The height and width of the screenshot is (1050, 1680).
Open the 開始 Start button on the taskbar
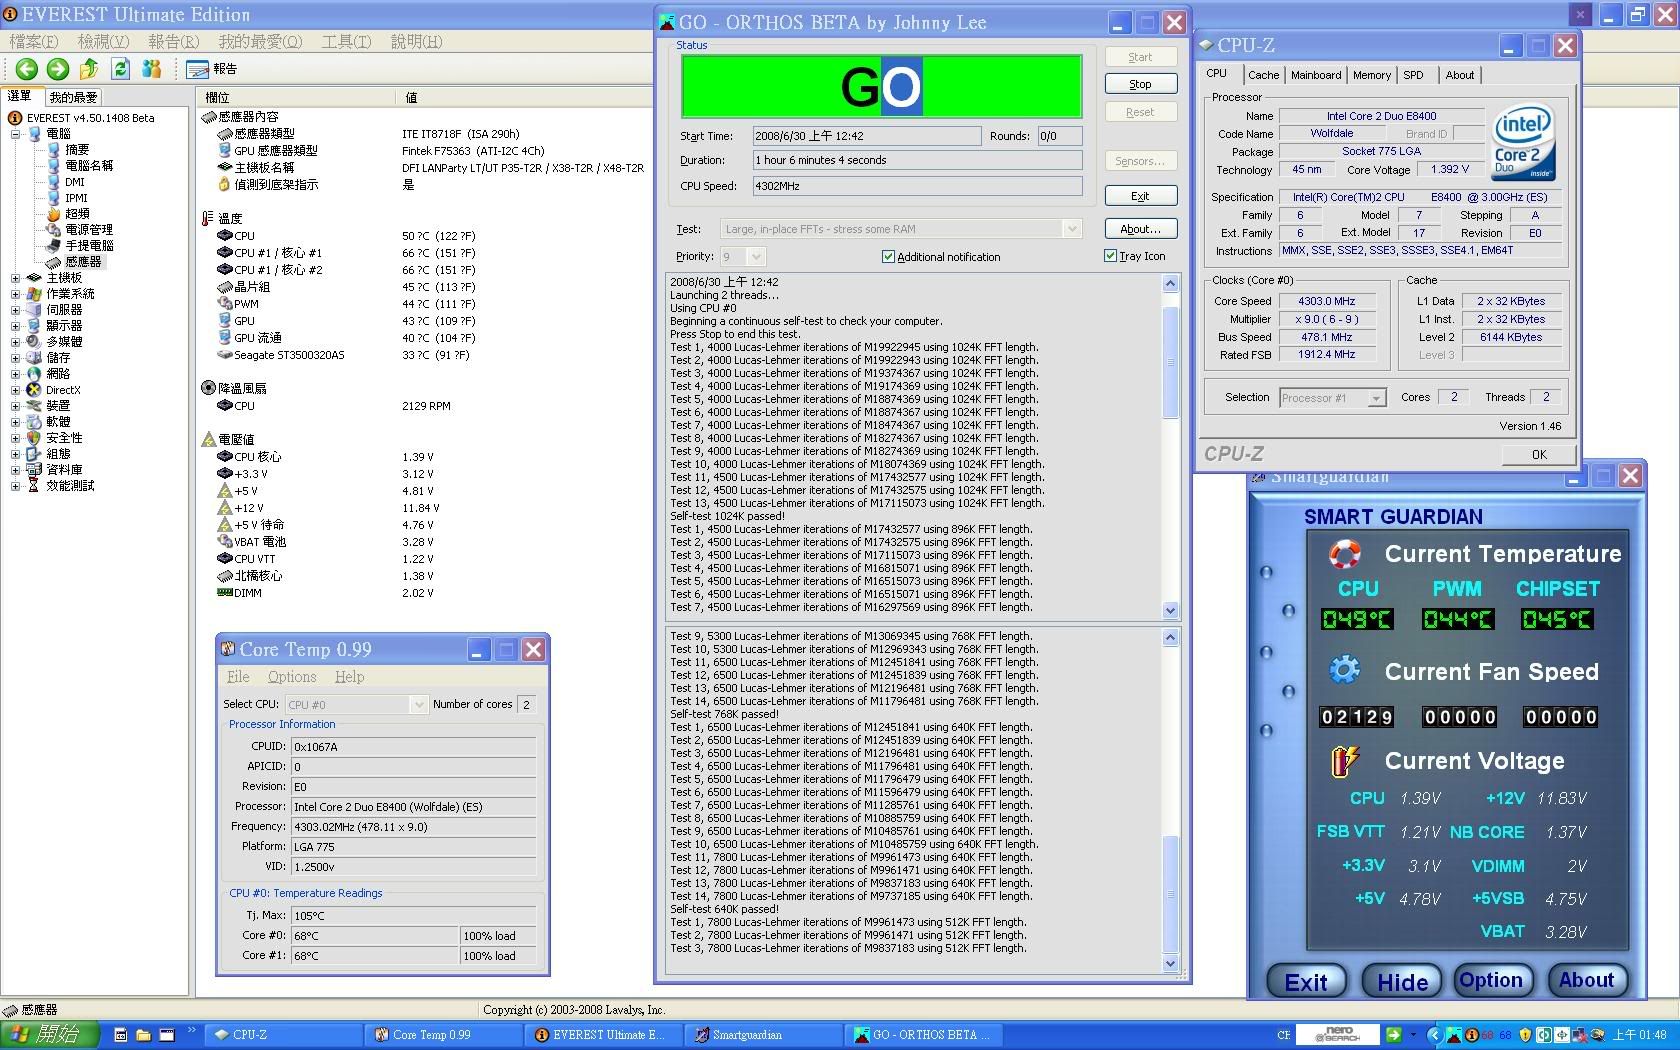click(x=49, y=1035)
